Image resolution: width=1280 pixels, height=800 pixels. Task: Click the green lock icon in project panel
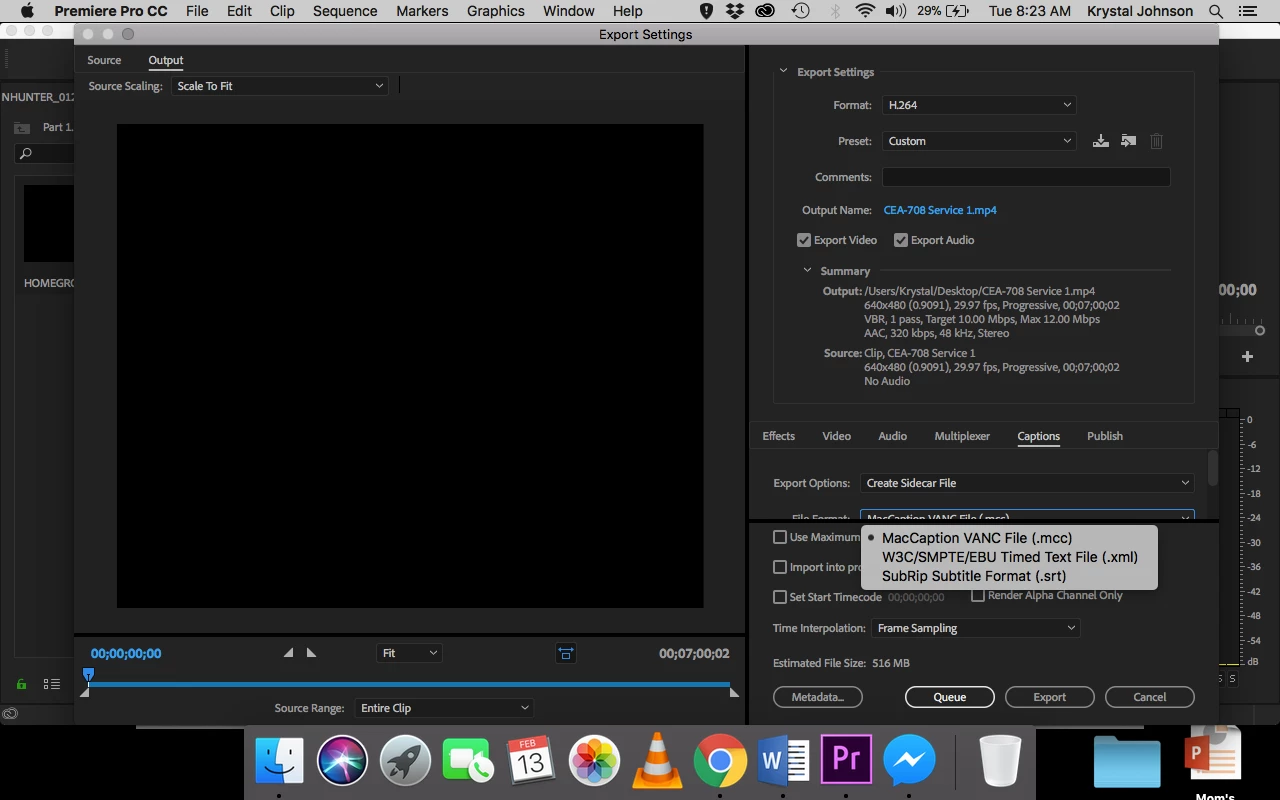coord(21,684)
